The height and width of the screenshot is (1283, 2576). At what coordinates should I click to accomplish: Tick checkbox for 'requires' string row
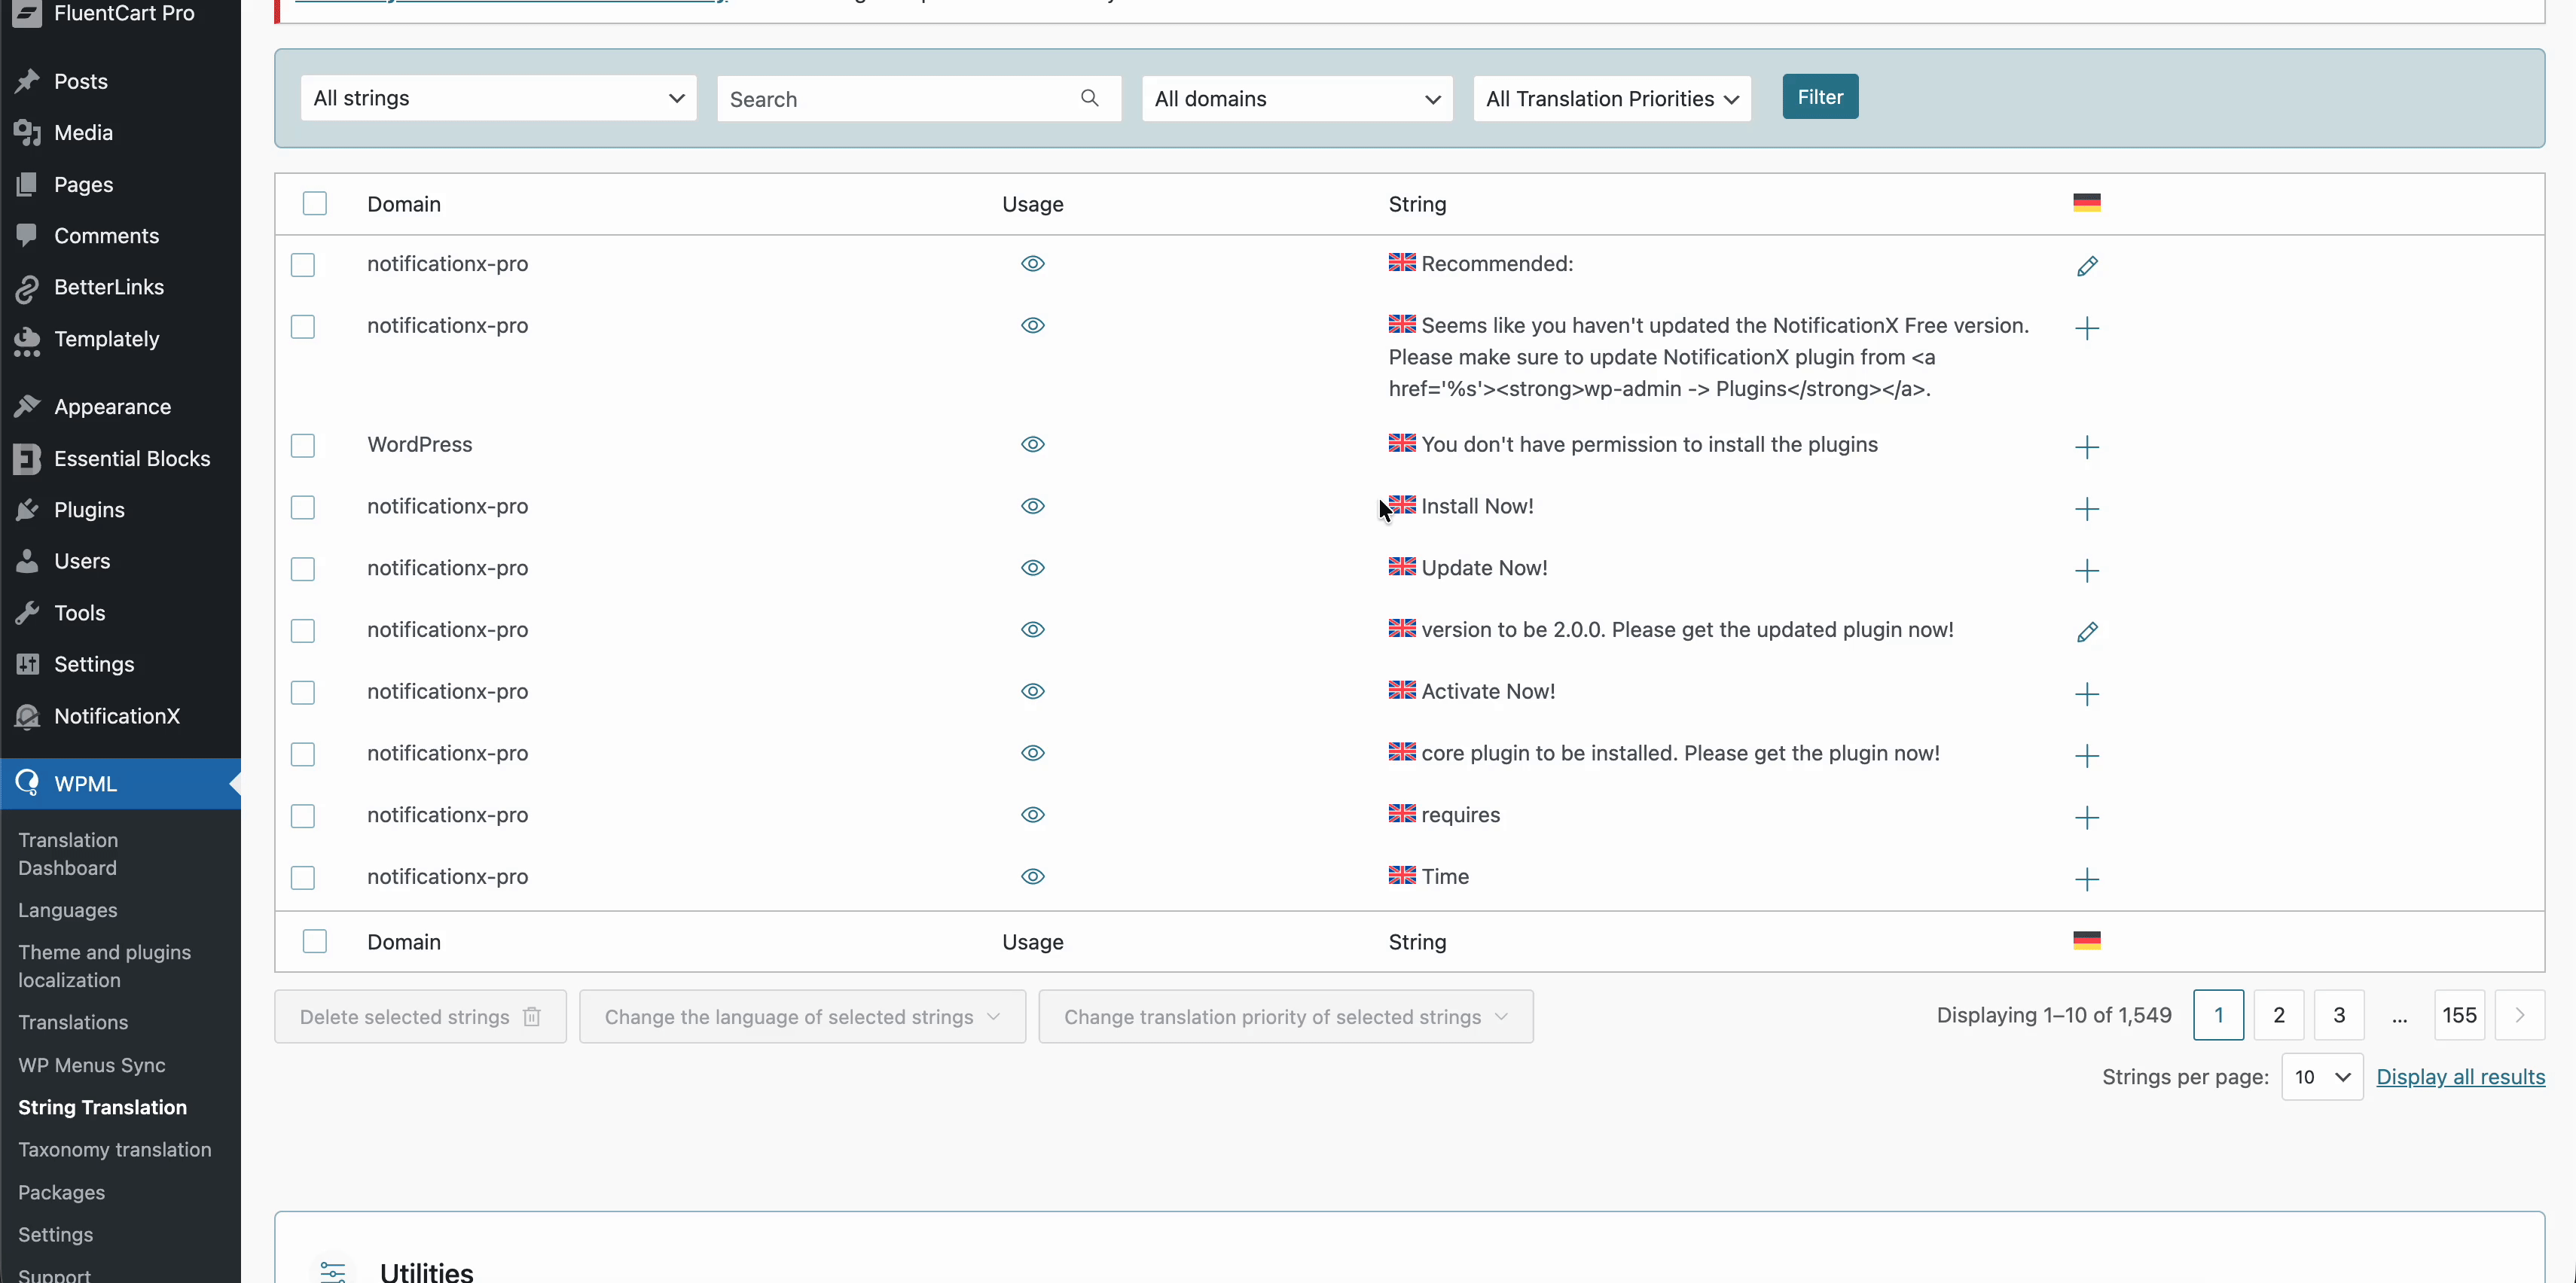coord(302,816)
